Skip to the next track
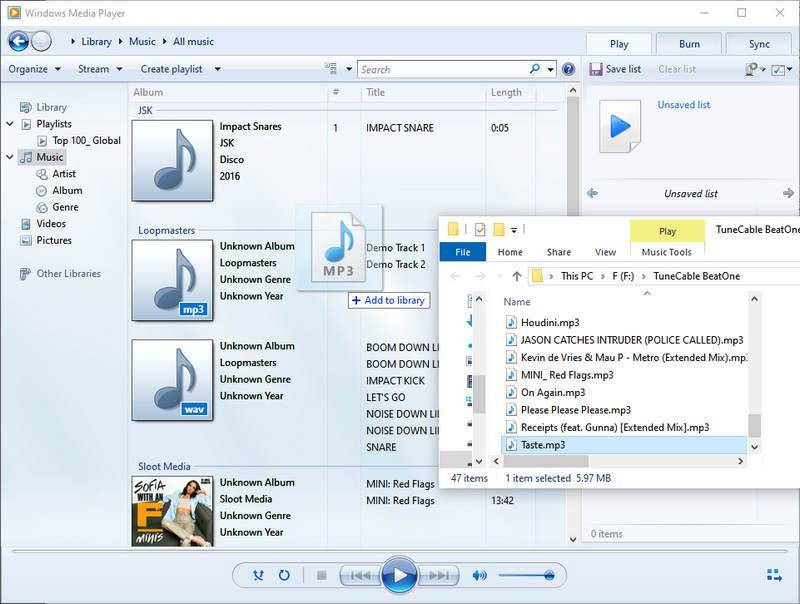Viewport: 800px width, 604px height. pyautogui.click(x=438, y=575)
